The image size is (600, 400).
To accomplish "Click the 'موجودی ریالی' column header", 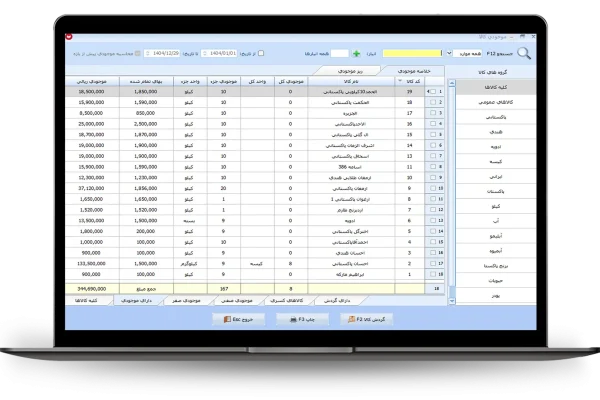I will pyautogui.click(x=92, y=81).
